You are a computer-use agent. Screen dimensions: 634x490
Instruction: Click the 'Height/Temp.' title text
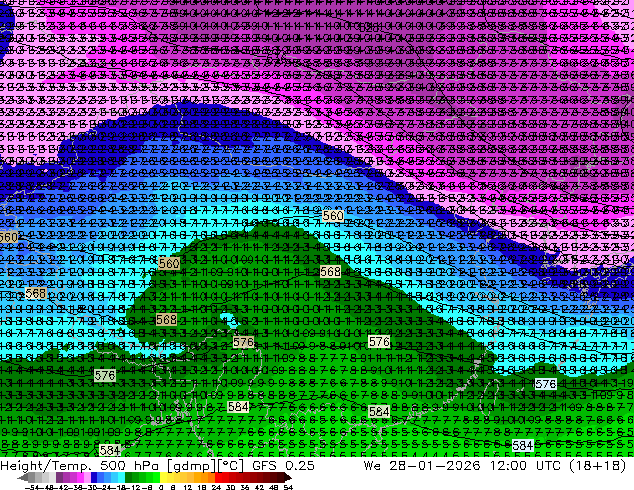pyautogui.click(x=46, y=466)
